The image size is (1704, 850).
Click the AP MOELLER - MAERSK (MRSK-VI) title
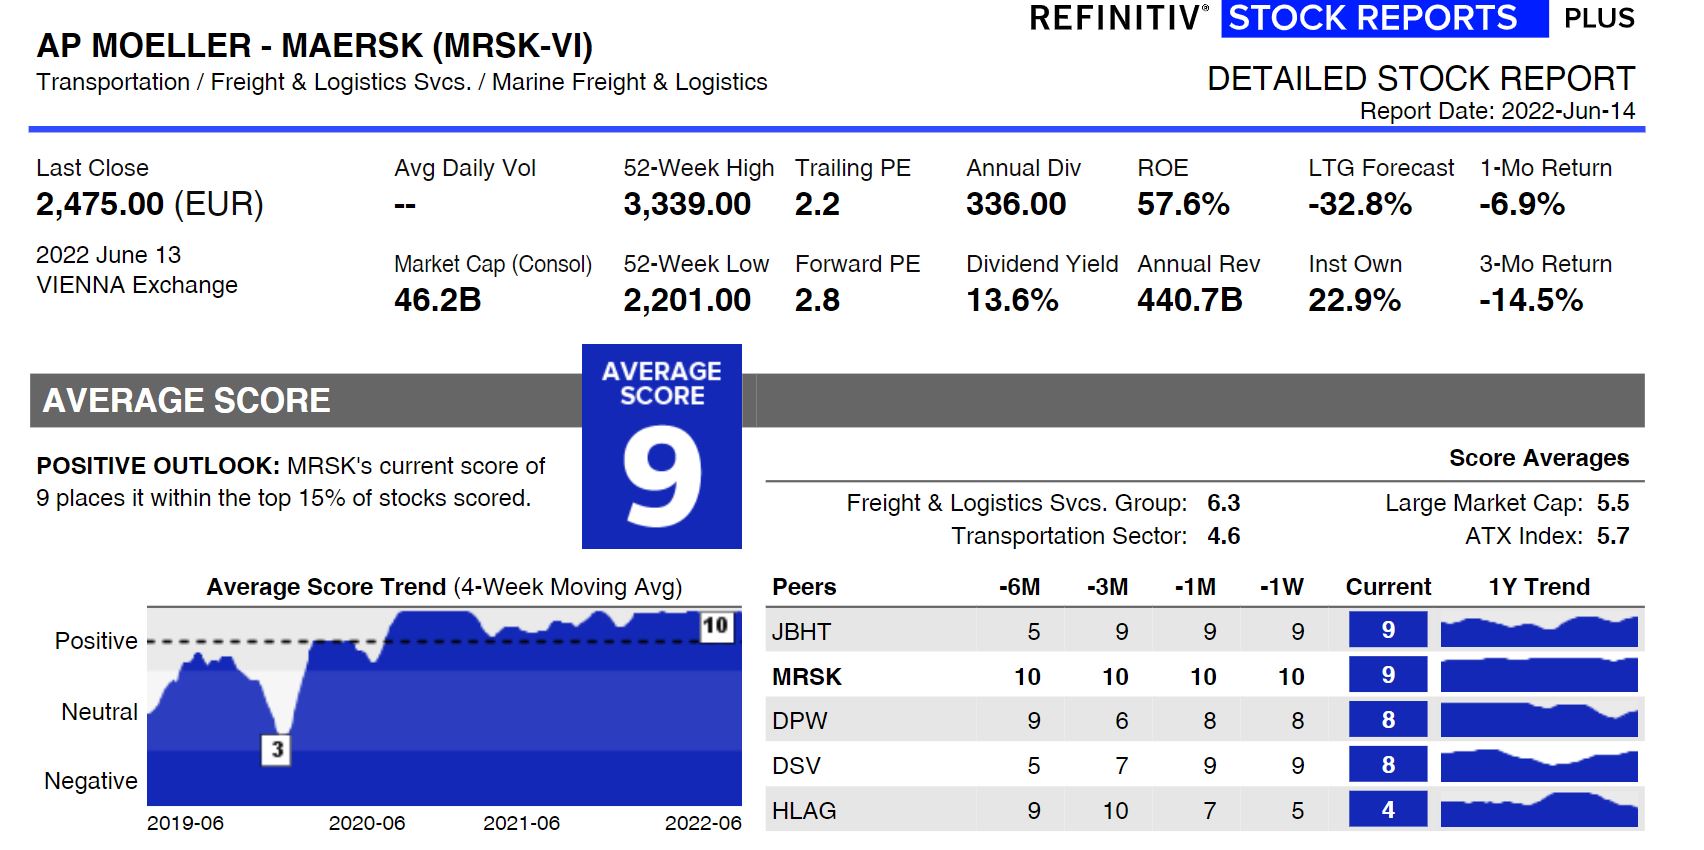(x=315, y=46)
